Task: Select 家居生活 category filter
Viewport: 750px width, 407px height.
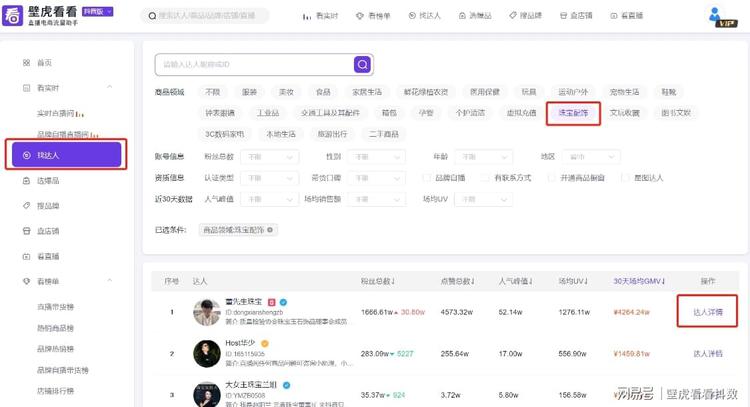Action: pos(367,92)
